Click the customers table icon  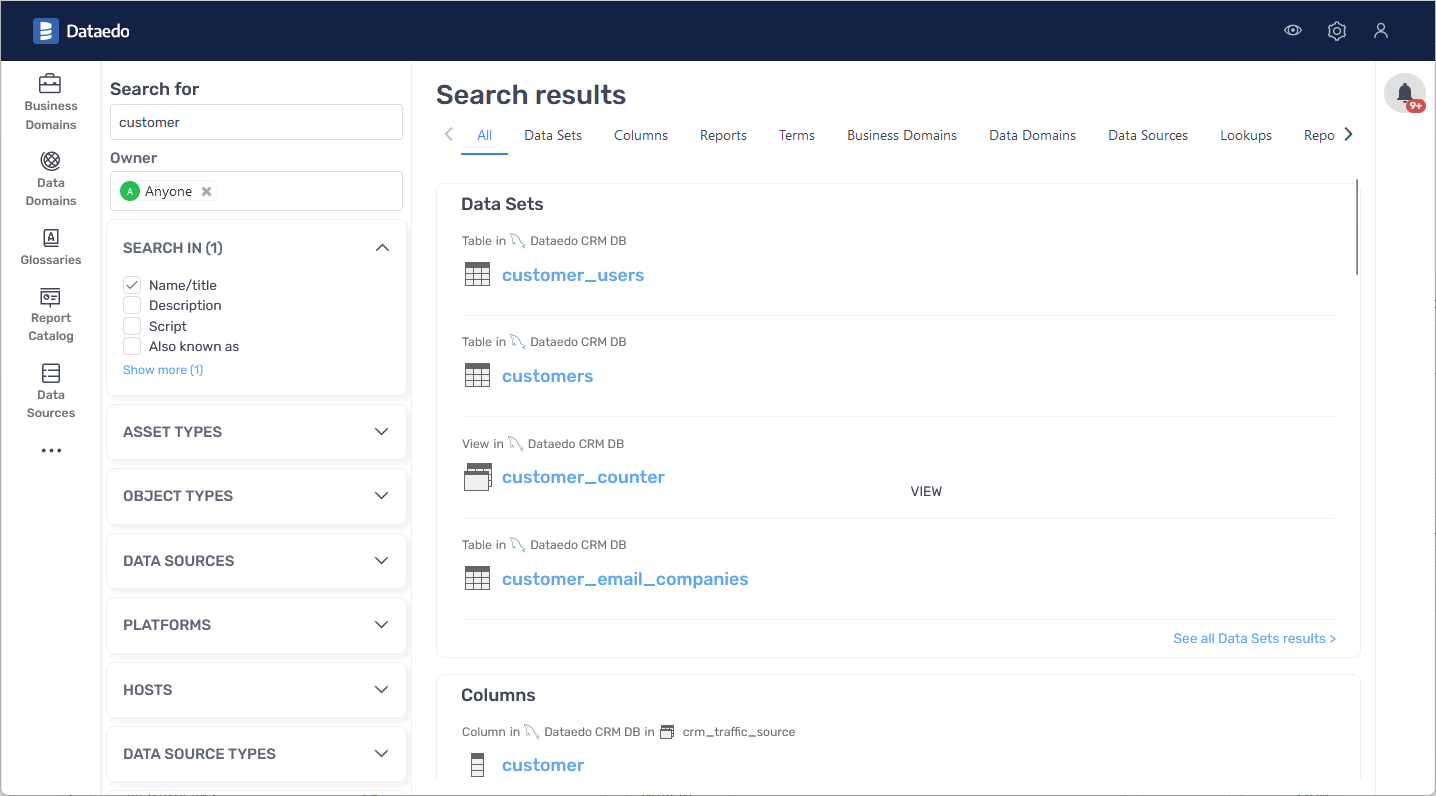(x=478, y=376)
